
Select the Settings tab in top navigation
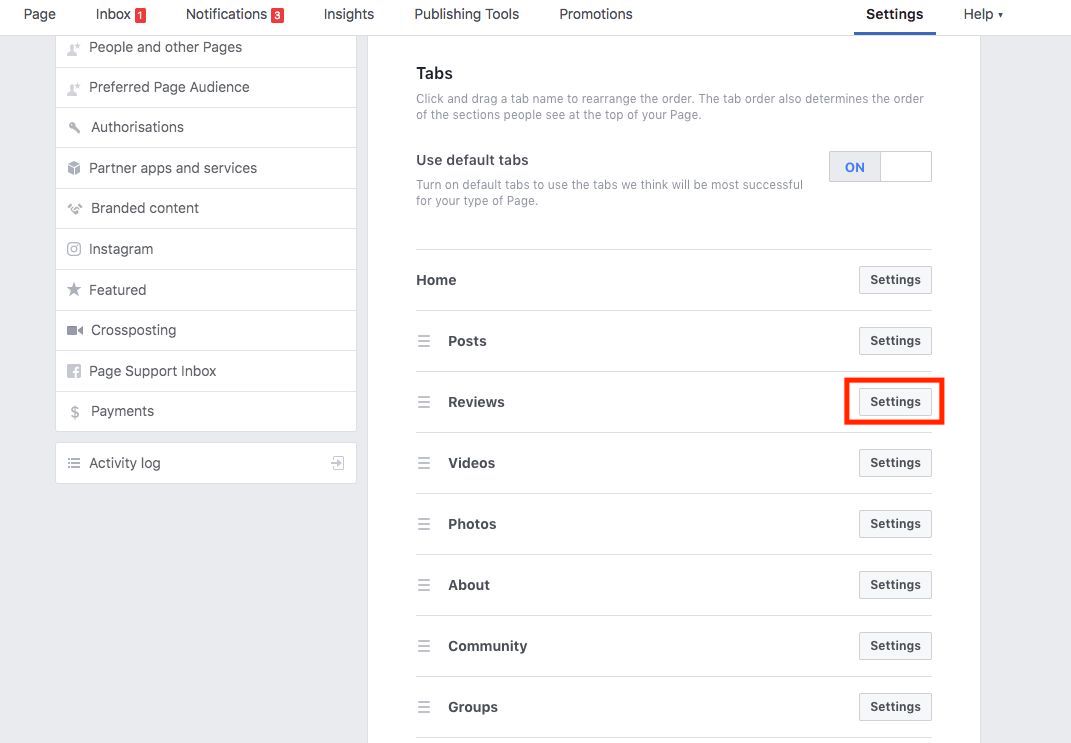click(x=894, y=14)
